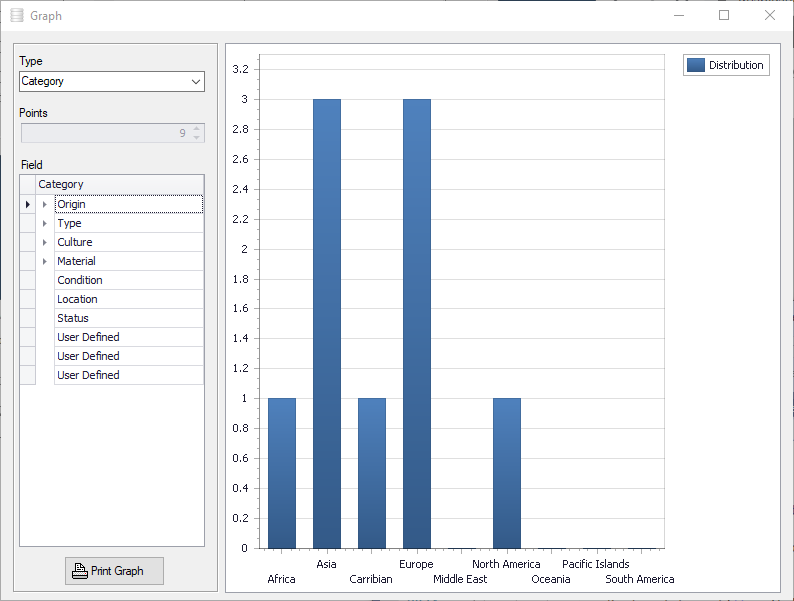The image size is (794, 601).
Task: Select the Location field
Action: click(x=129, y=299)
